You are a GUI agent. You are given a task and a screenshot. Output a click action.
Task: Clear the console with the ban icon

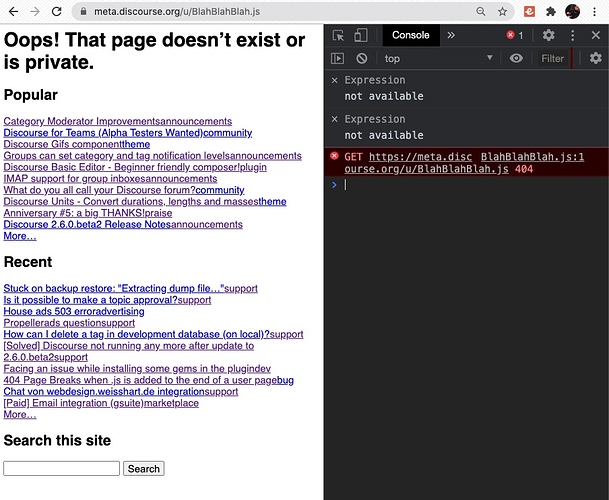tap(362, 59)
